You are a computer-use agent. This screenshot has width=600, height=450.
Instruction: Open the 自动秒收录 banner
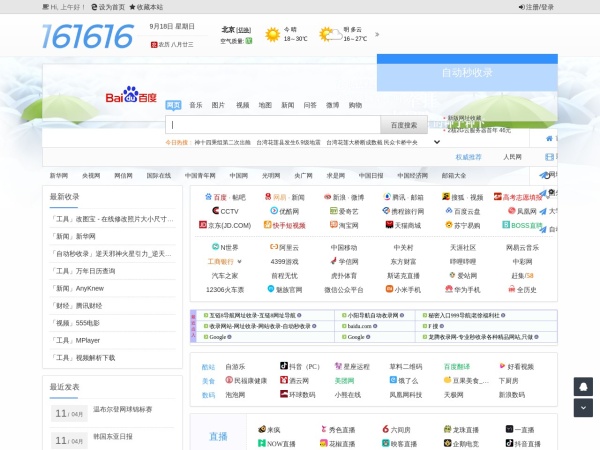(x=467, y=73)
